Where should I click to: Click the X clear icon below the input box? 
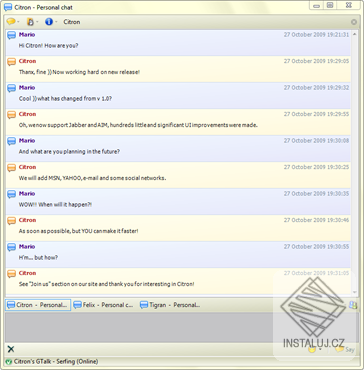tap(11, 349)
